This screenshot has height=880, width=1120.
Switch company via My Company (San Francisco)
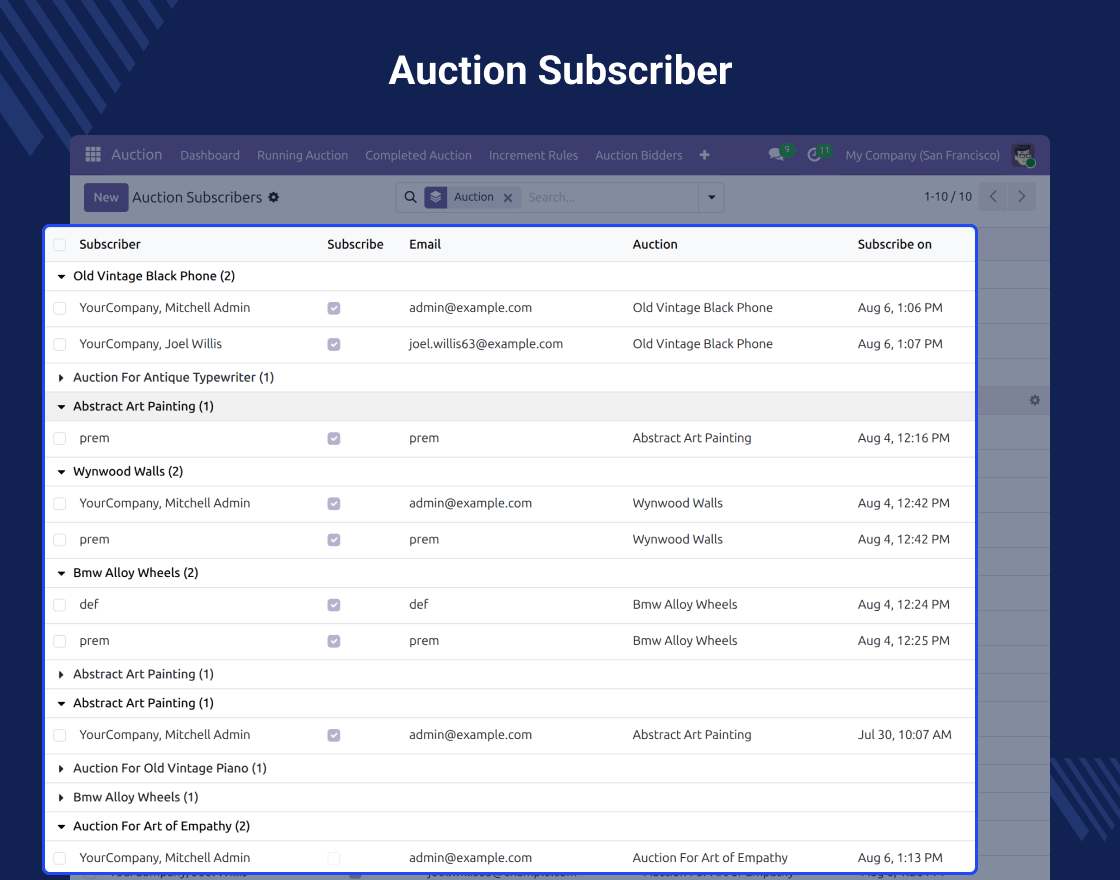coord(923,155)
